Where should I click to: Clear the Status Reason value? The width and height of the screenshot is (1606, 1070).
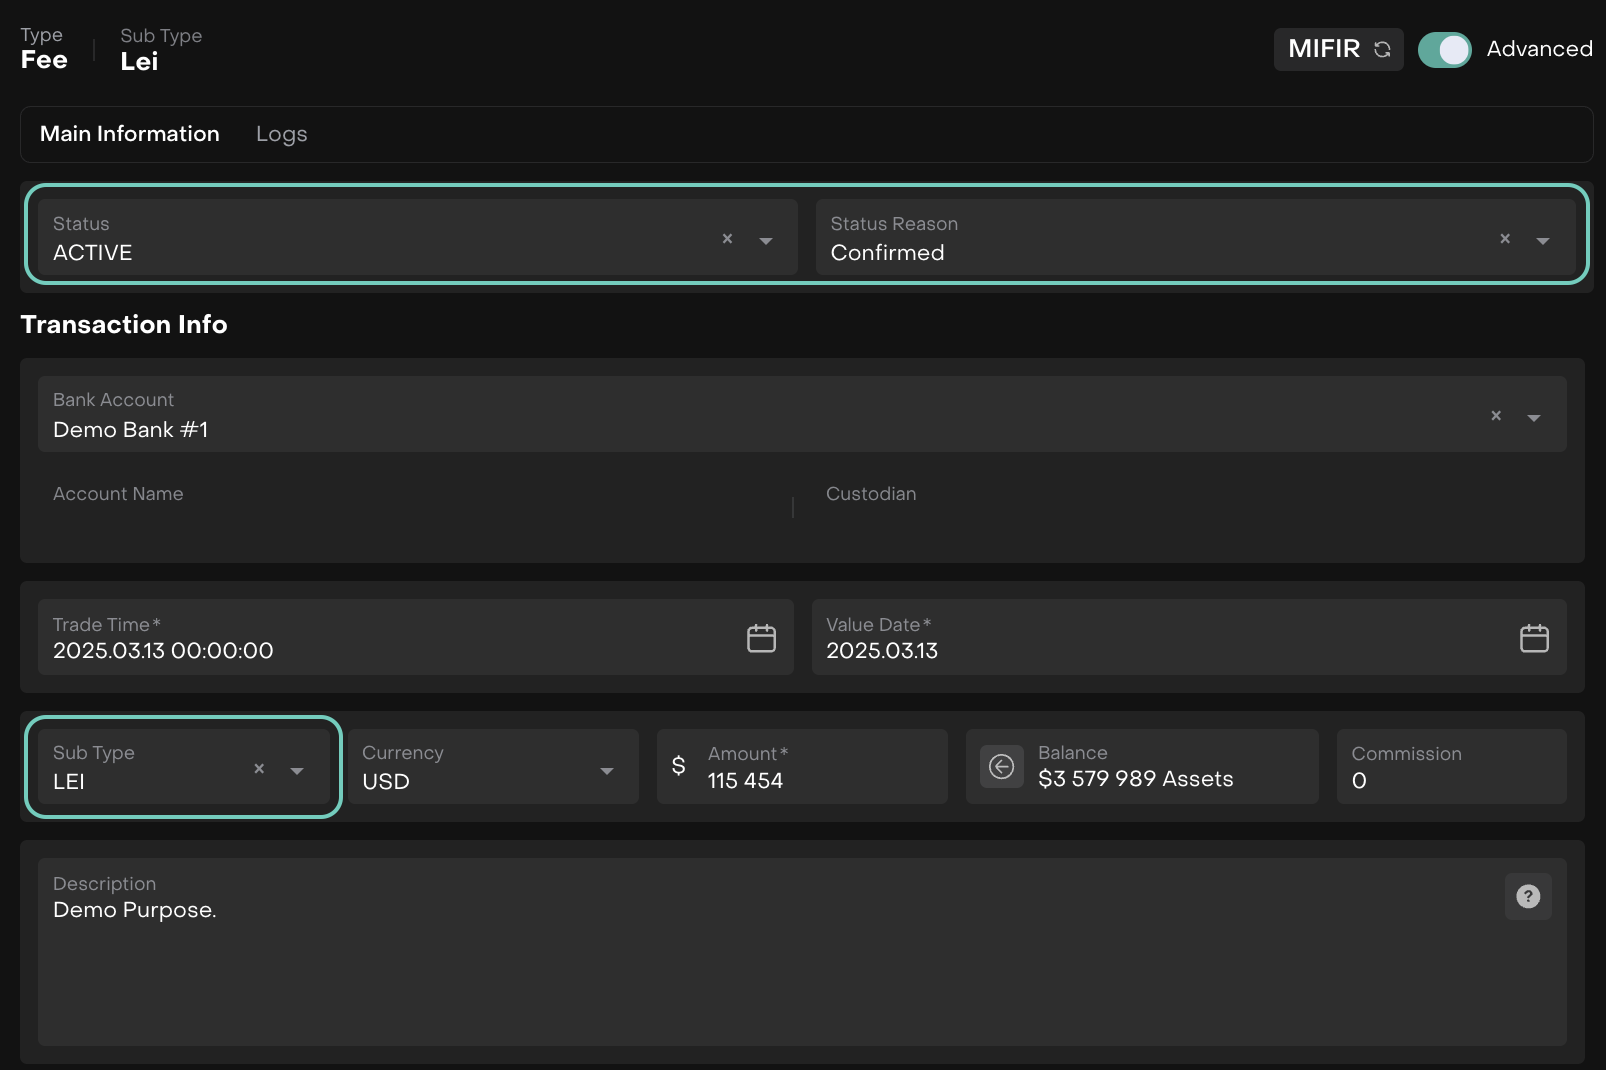tap(1504, 239)
